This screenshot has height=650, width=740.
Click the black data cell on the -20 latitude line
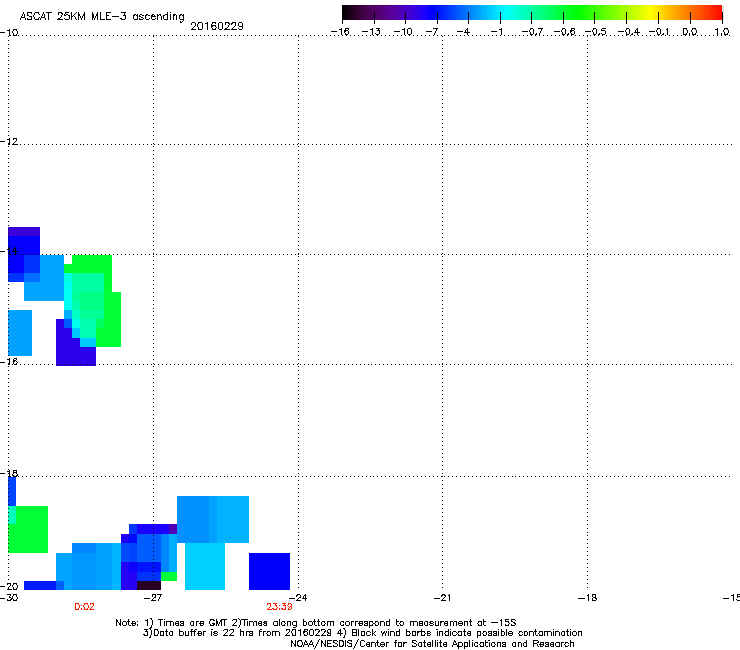149,585
